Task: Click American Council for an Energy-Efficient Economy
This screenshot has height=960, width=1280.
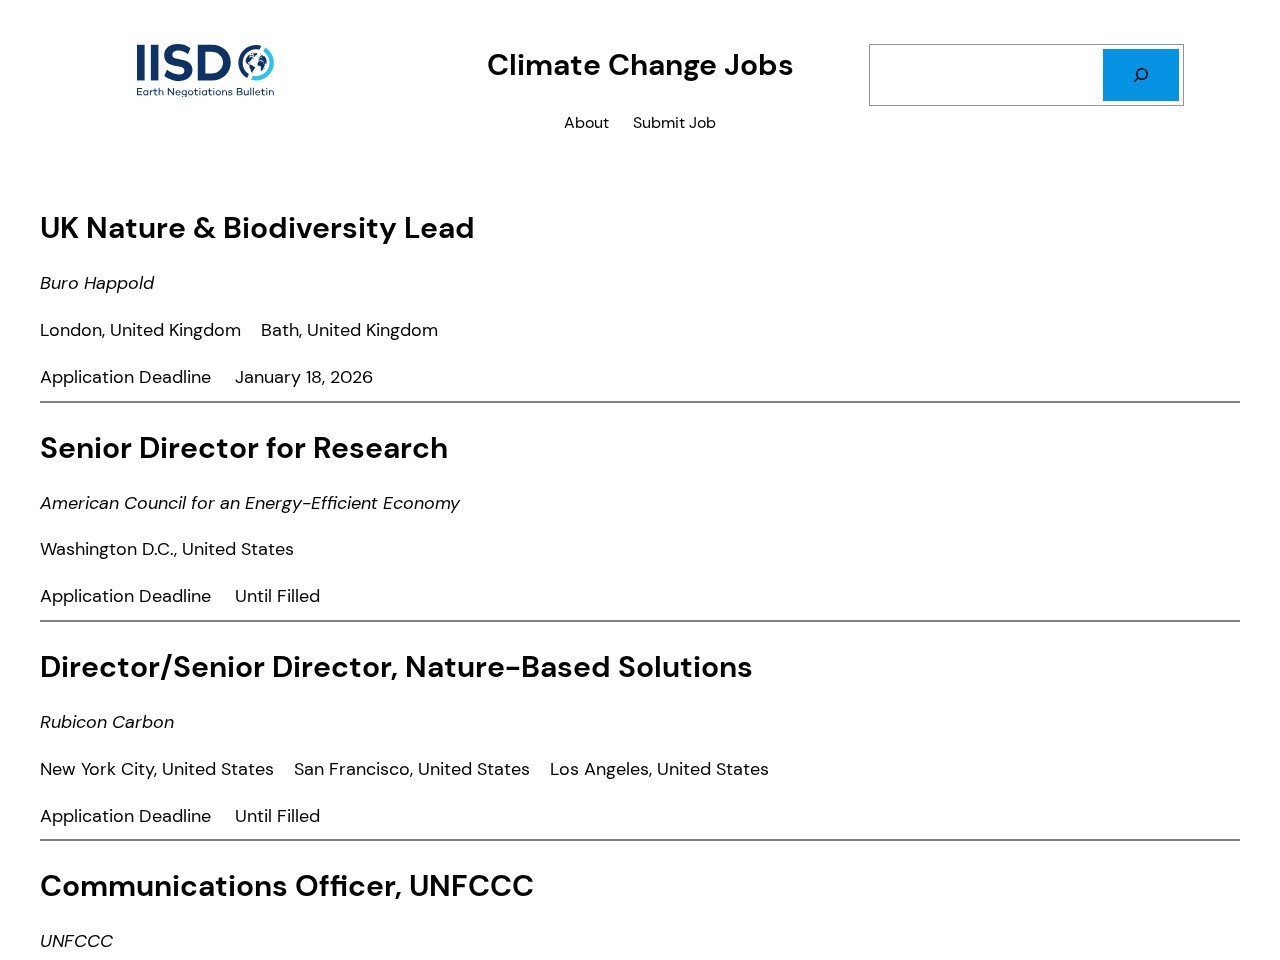Action: (250, 503)
